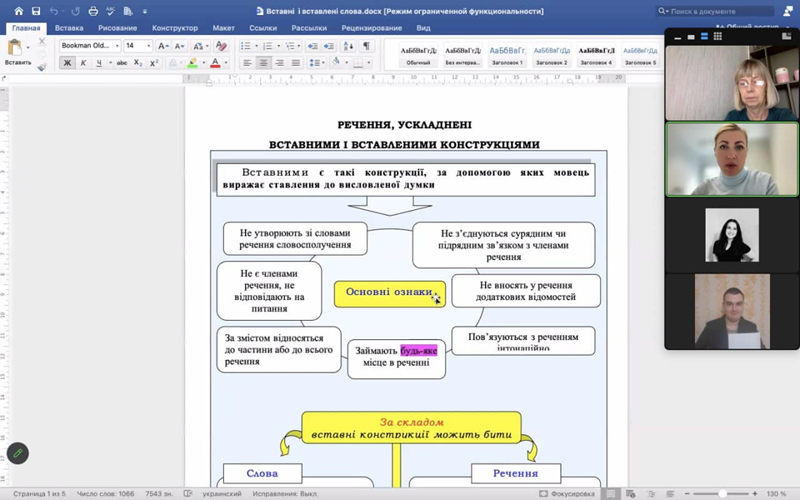Click language indicator украинский
Screen dimensions: 800x500
point(221,493)
